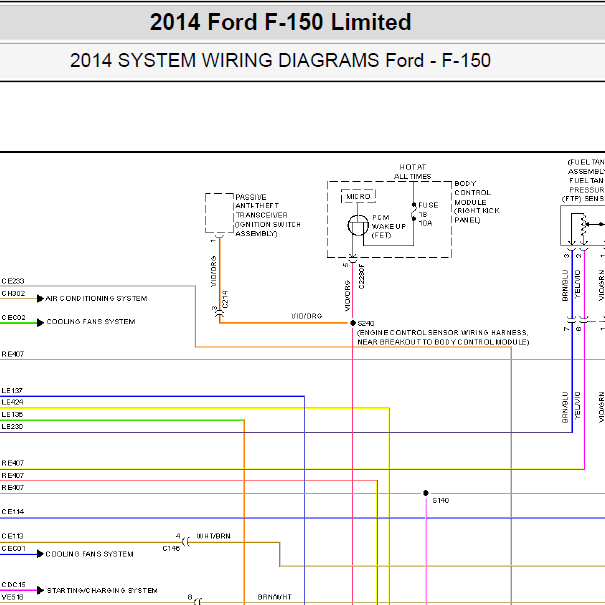Click the title 2014 Ford F-150 Limited
Image resolution: width=605 pixels, height=605 pixels.
point(281,22)
